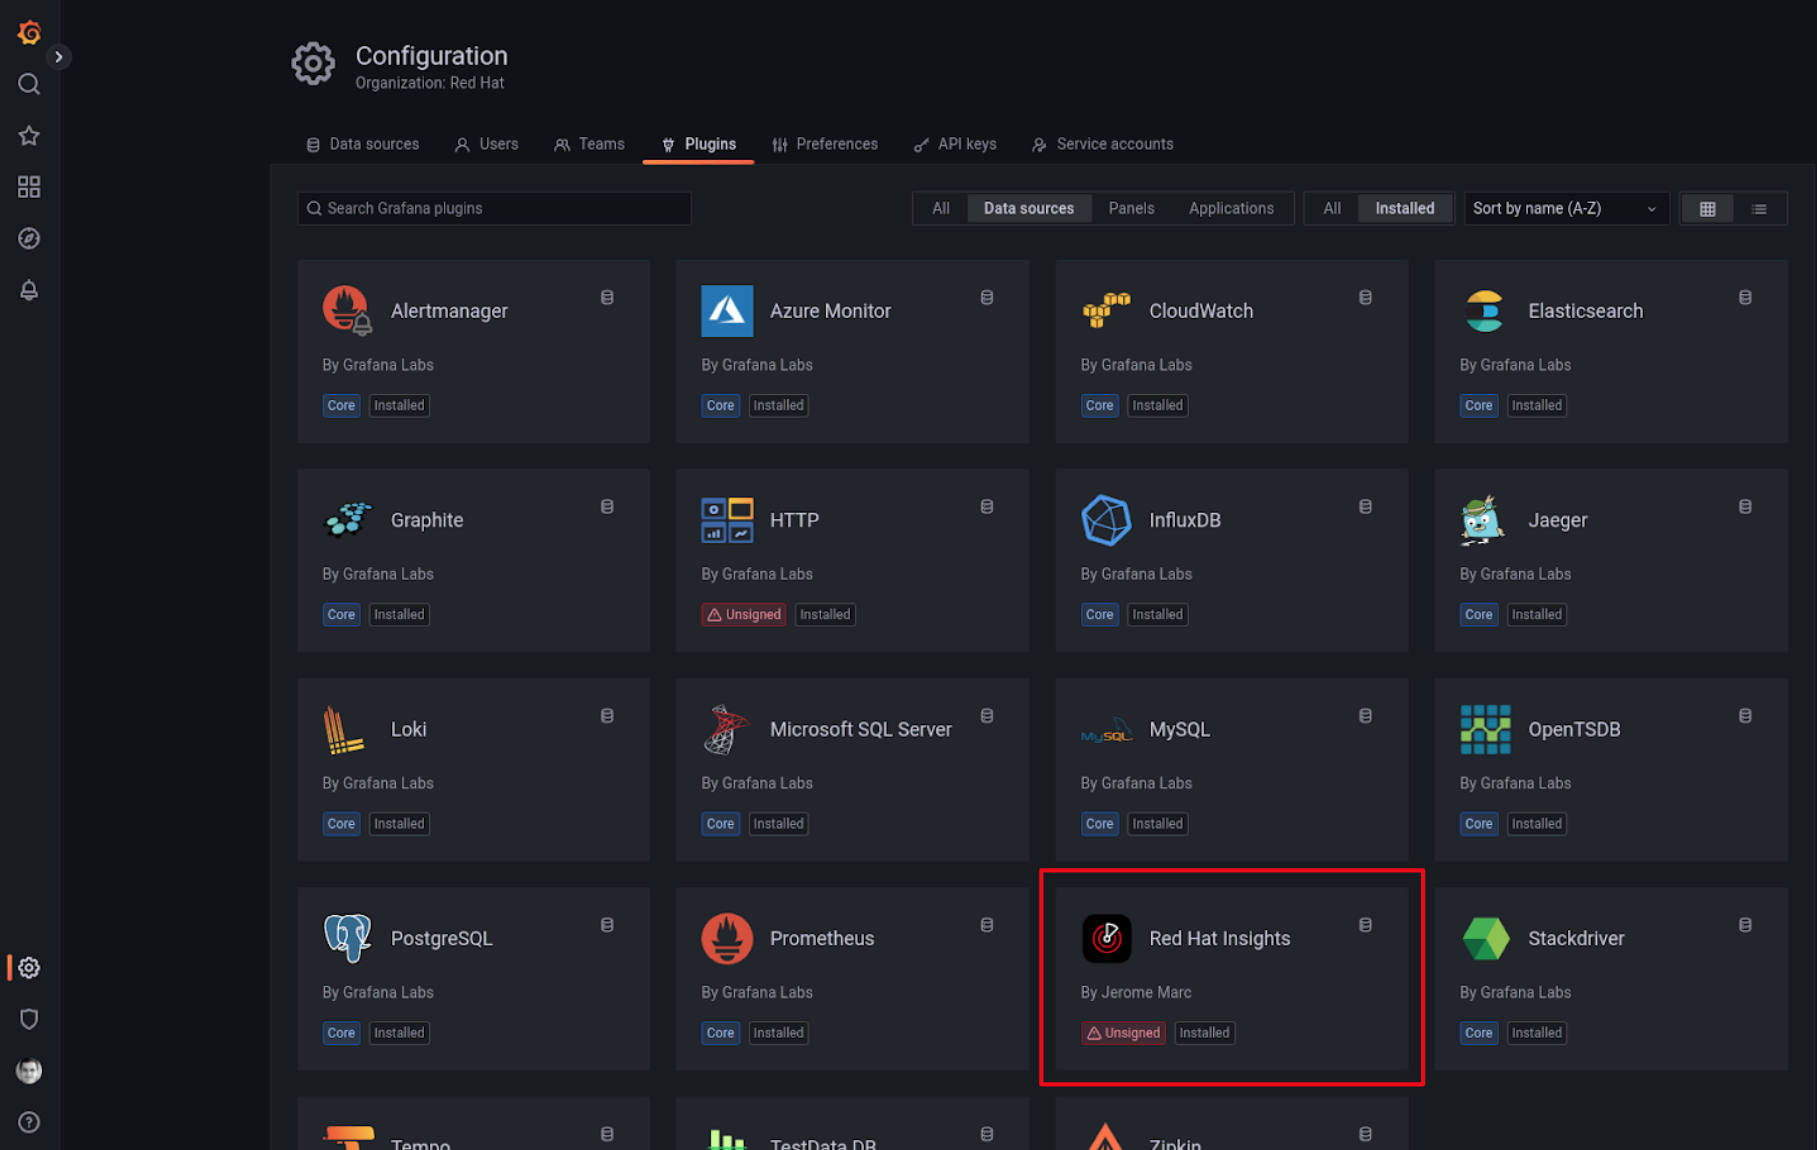Click Unsigned badge on Red Hat Insights
This screenshot has height=1150, width=1817.
pyautogui.click(x=1122, y=1033)
